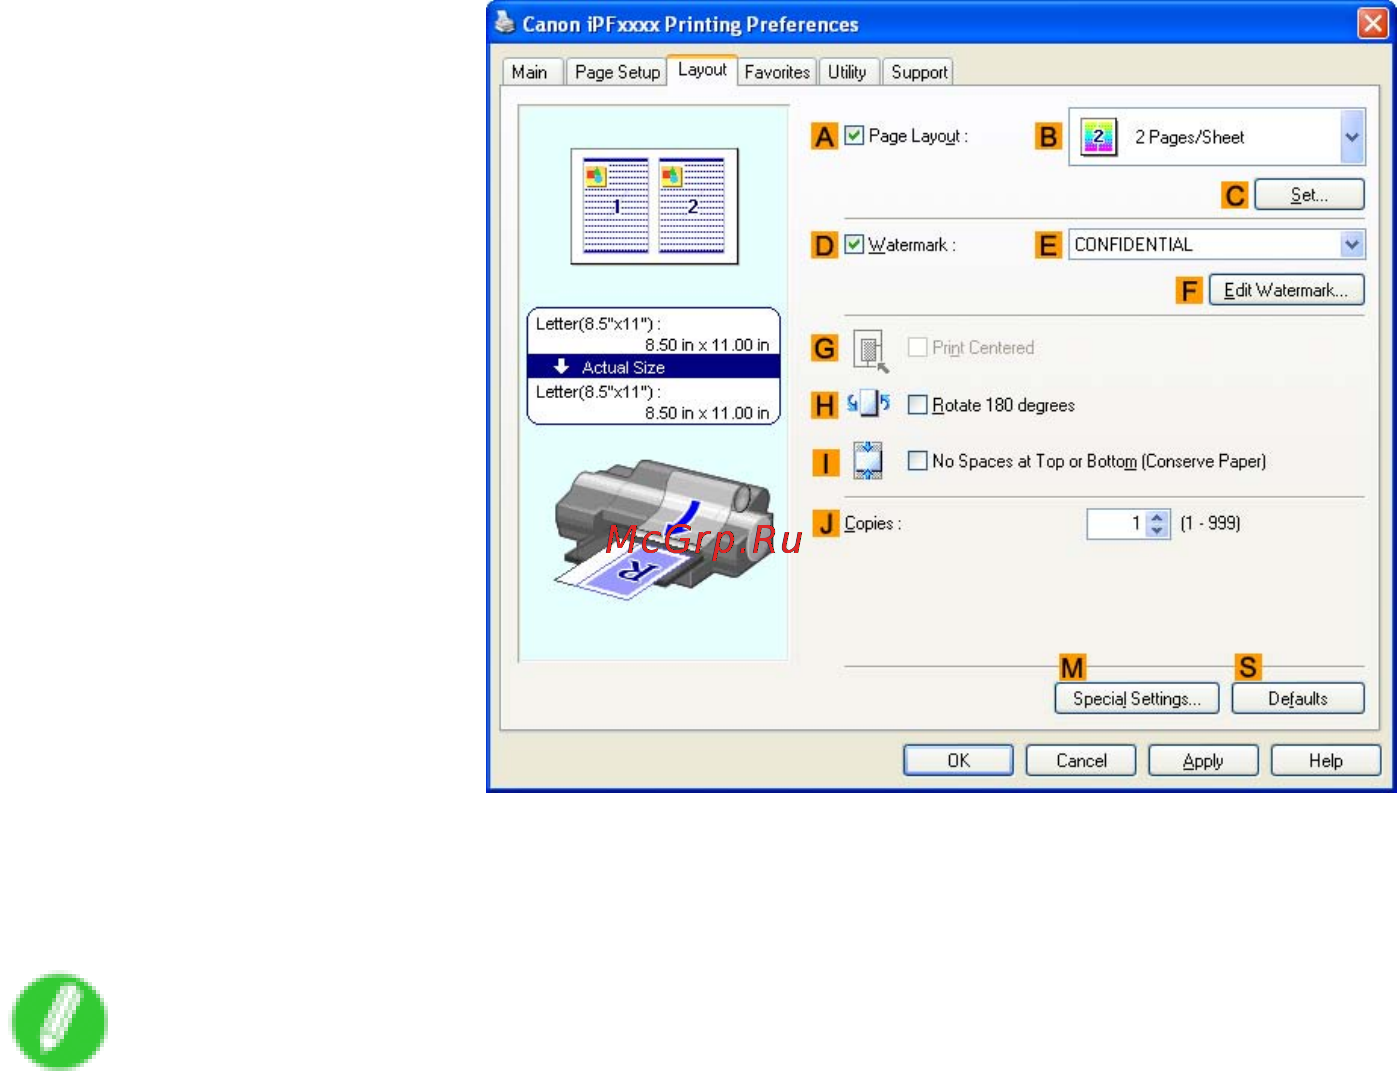Select the Layout tab
Viewport: 1397px width, 1076px height.
pos(702,69)
